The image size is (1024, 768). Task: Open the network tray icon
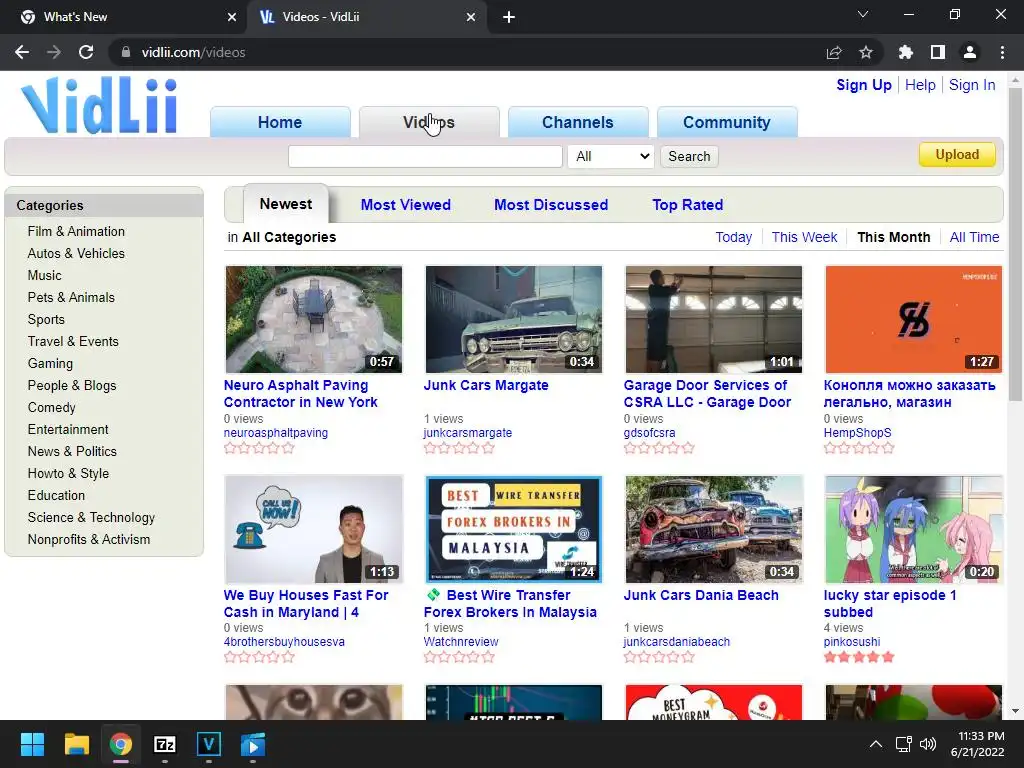coord(903,744)
